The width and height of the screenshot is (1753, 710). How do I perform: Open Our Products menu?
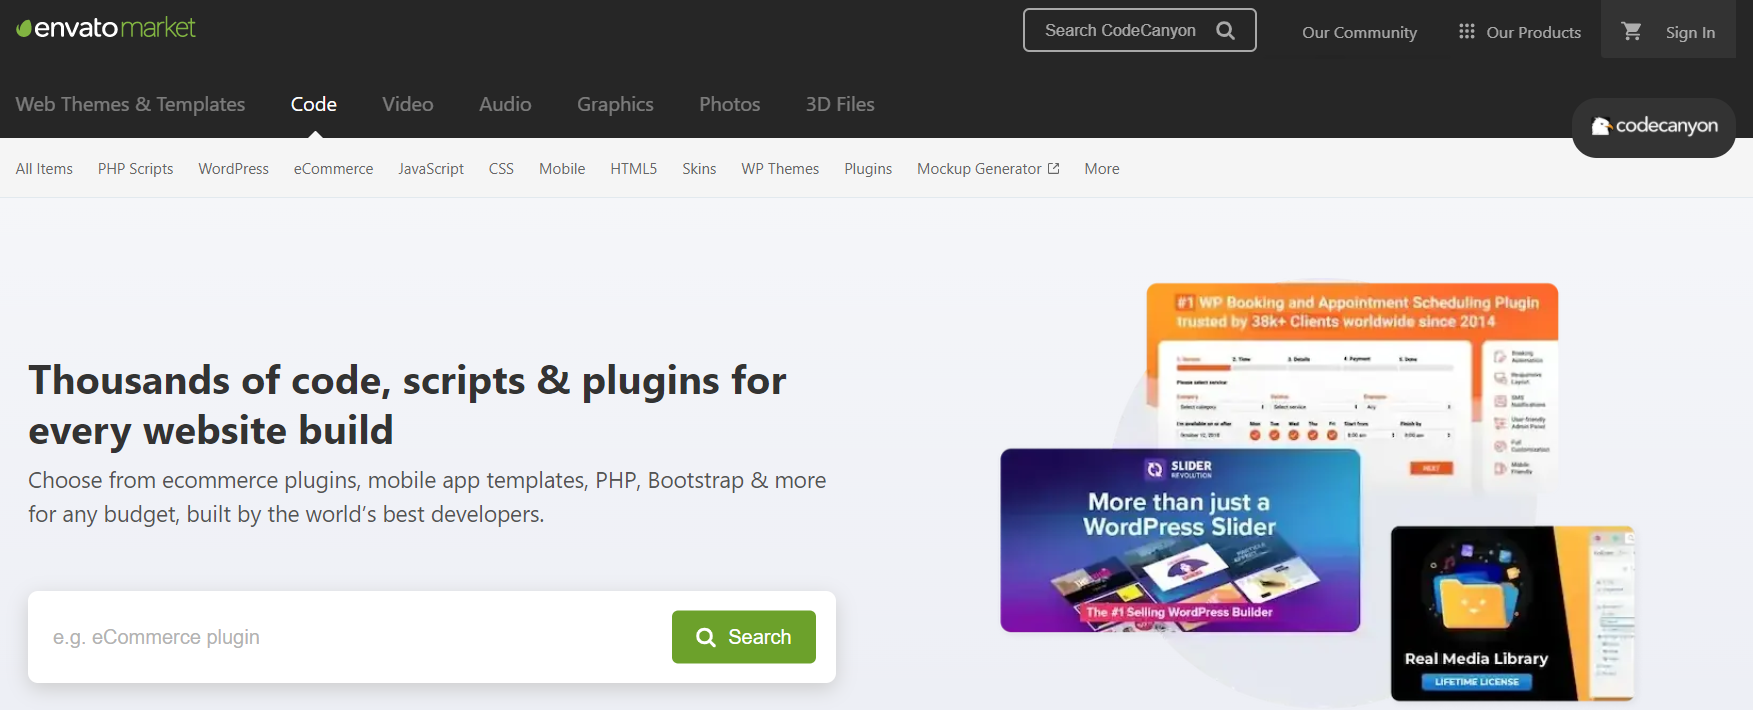coord(1533,32)
